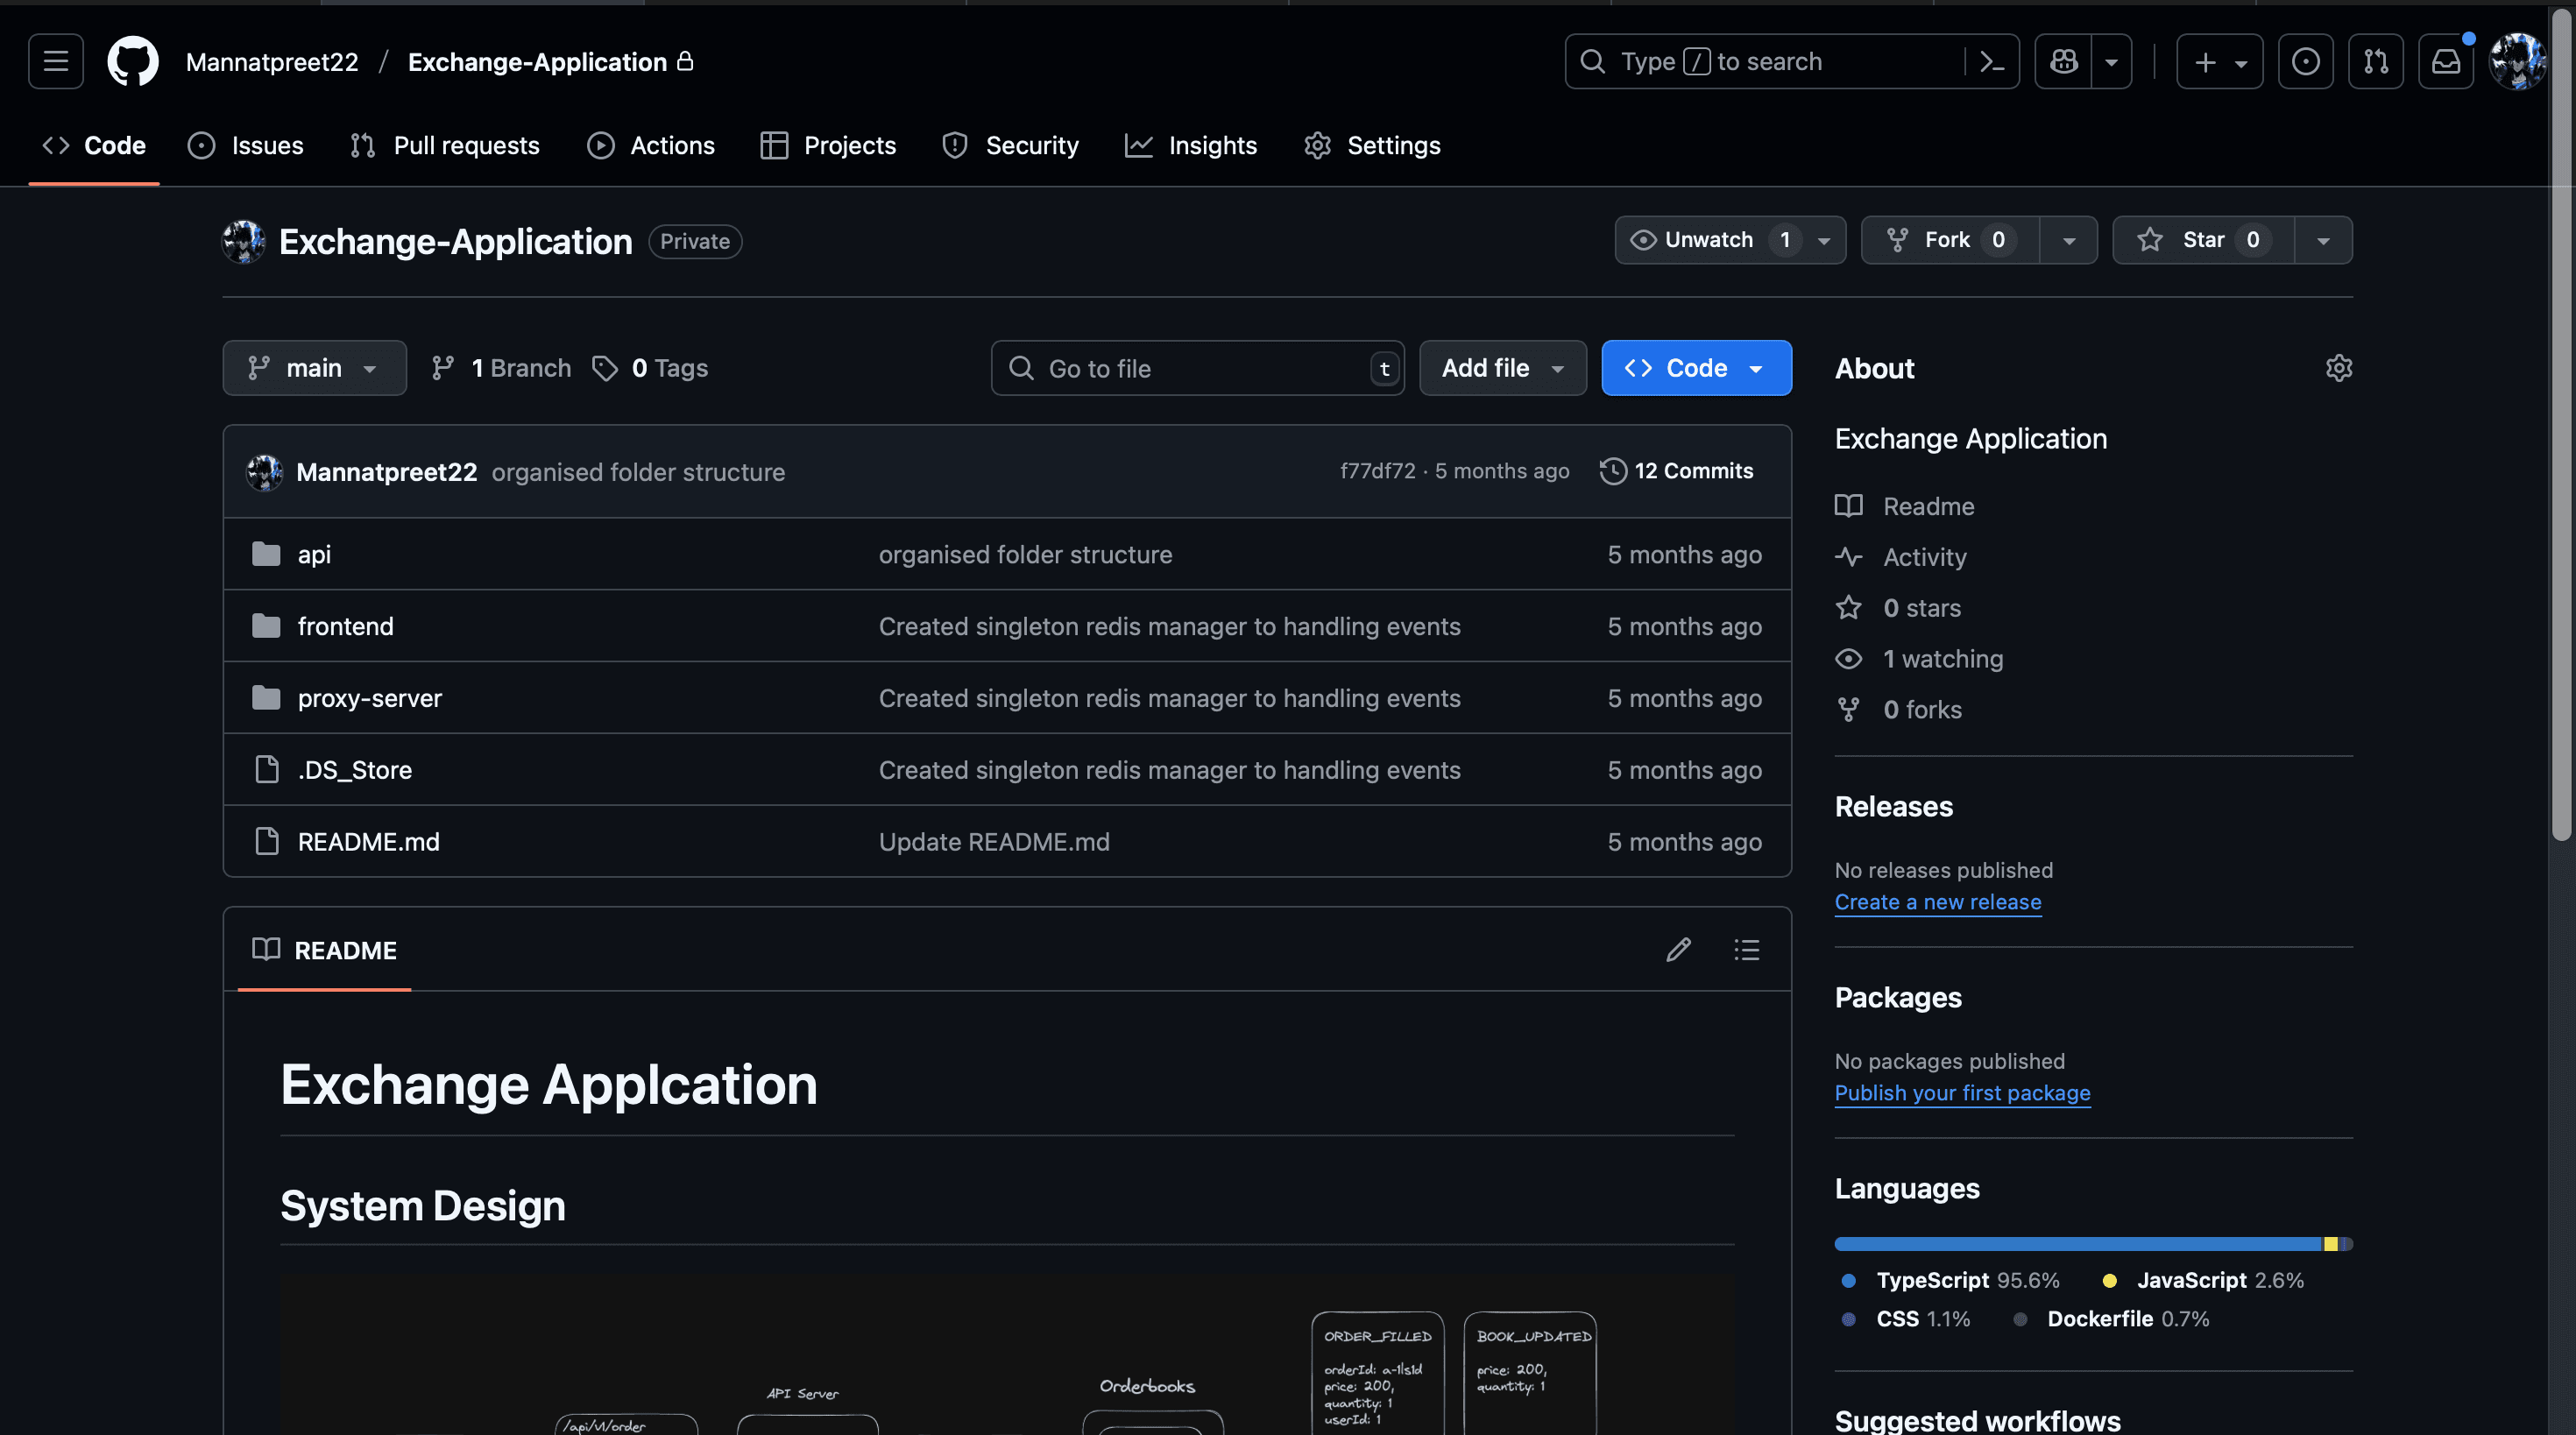Open GitHub Copilot chat icon
The height and width of the screenshot is (1435, 2576).
(2063, 62)
